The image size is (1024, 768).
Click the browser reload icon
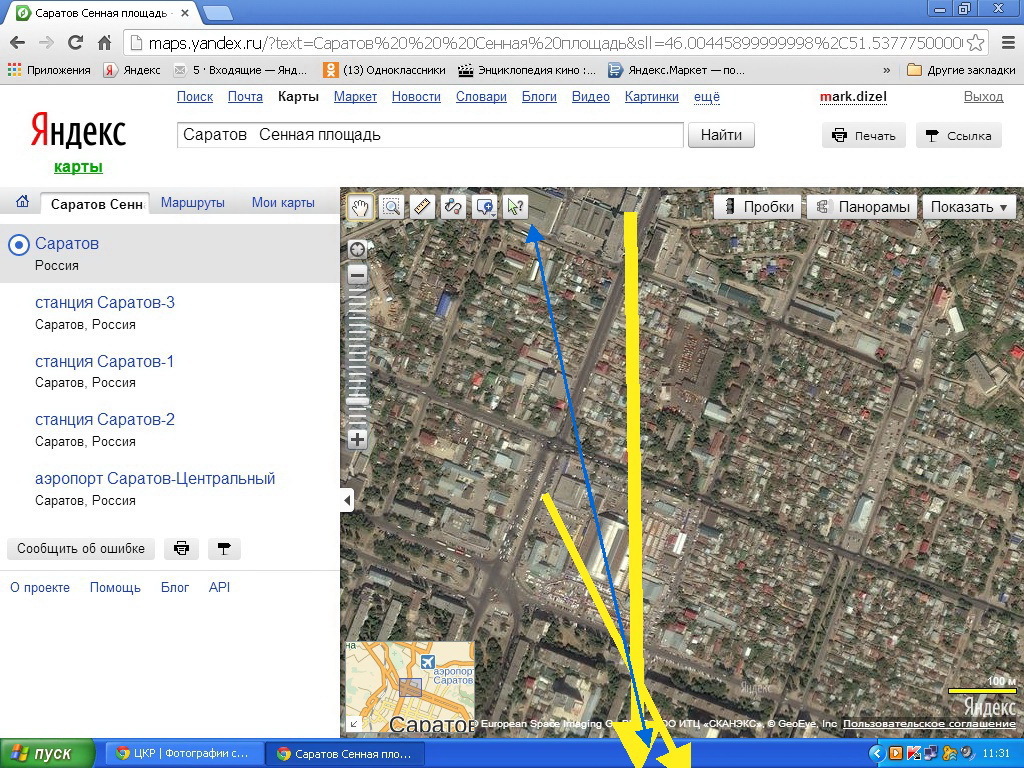76,43
